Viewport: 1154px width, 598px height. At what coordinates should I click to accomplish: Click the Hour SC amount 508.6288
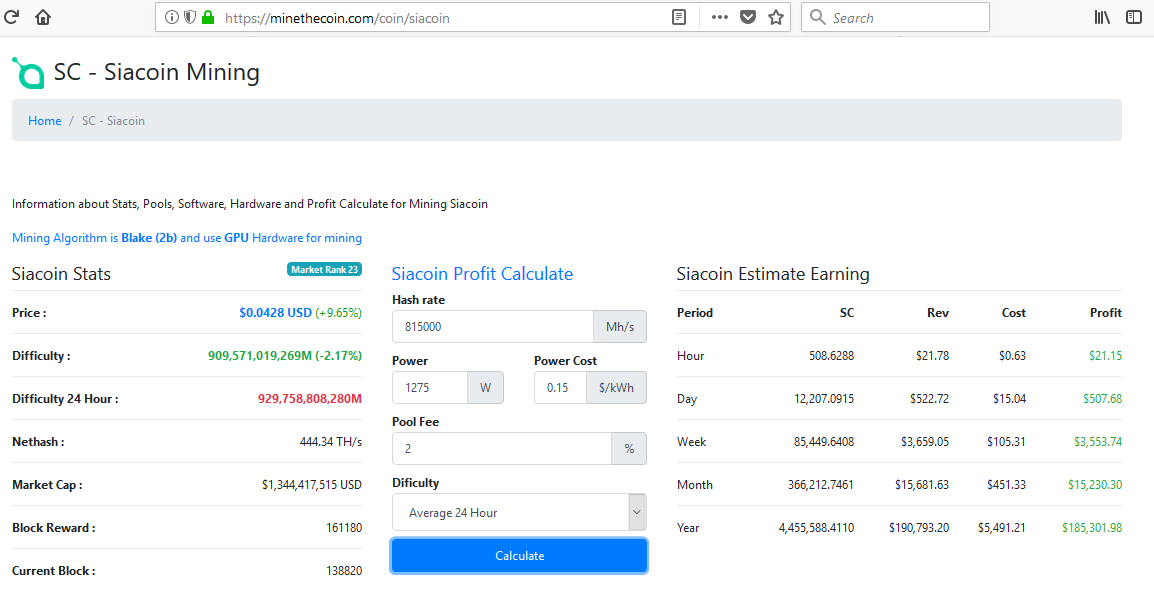pos(832,355)
